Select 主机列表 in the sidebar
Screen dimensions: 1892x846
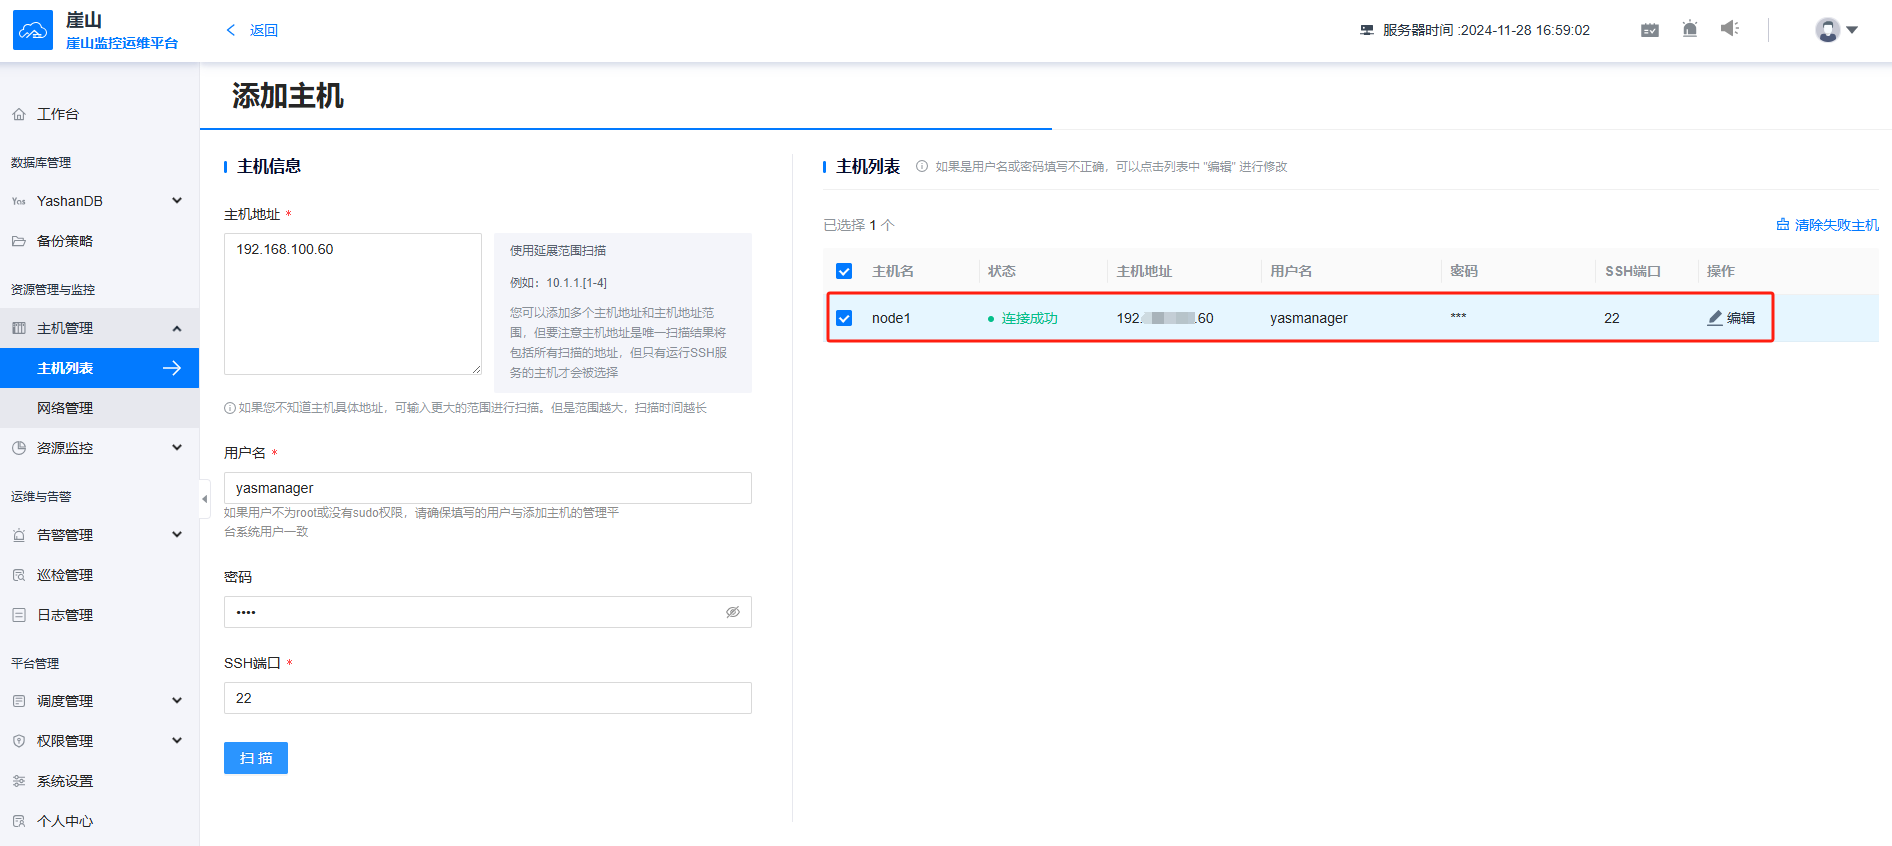click(x=99, y=368)
